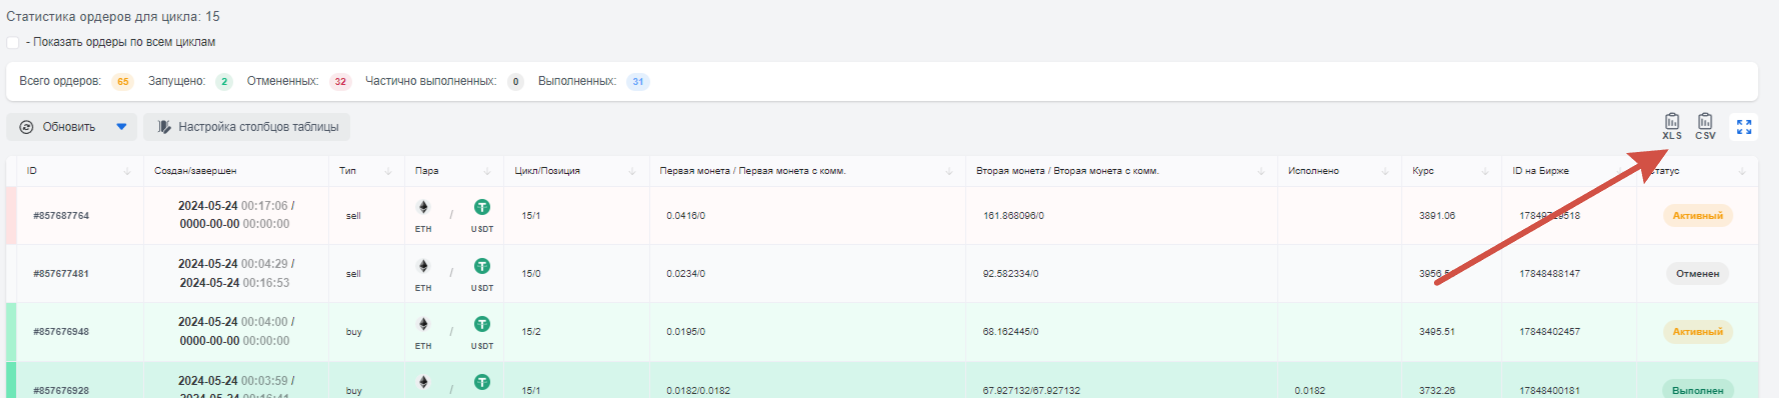The image size is (1779, 398).
Task: Expand table to fullscreen view
Action: 1744,127
